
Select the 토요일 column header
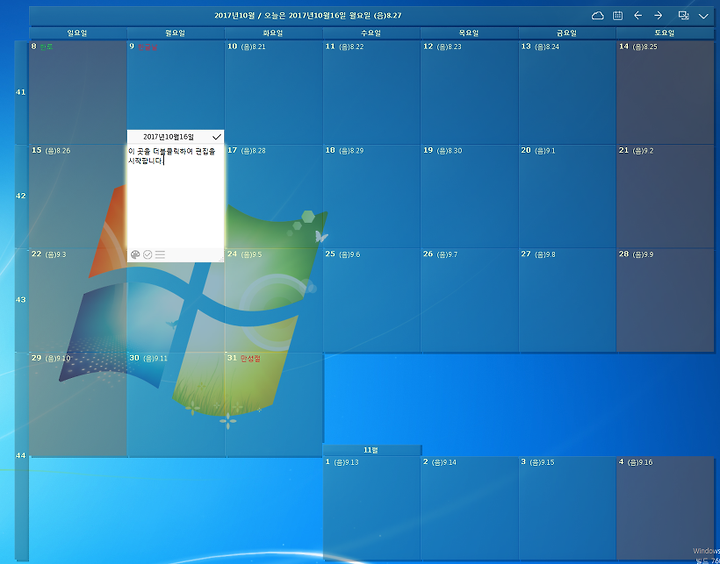(x=664, y=33)
